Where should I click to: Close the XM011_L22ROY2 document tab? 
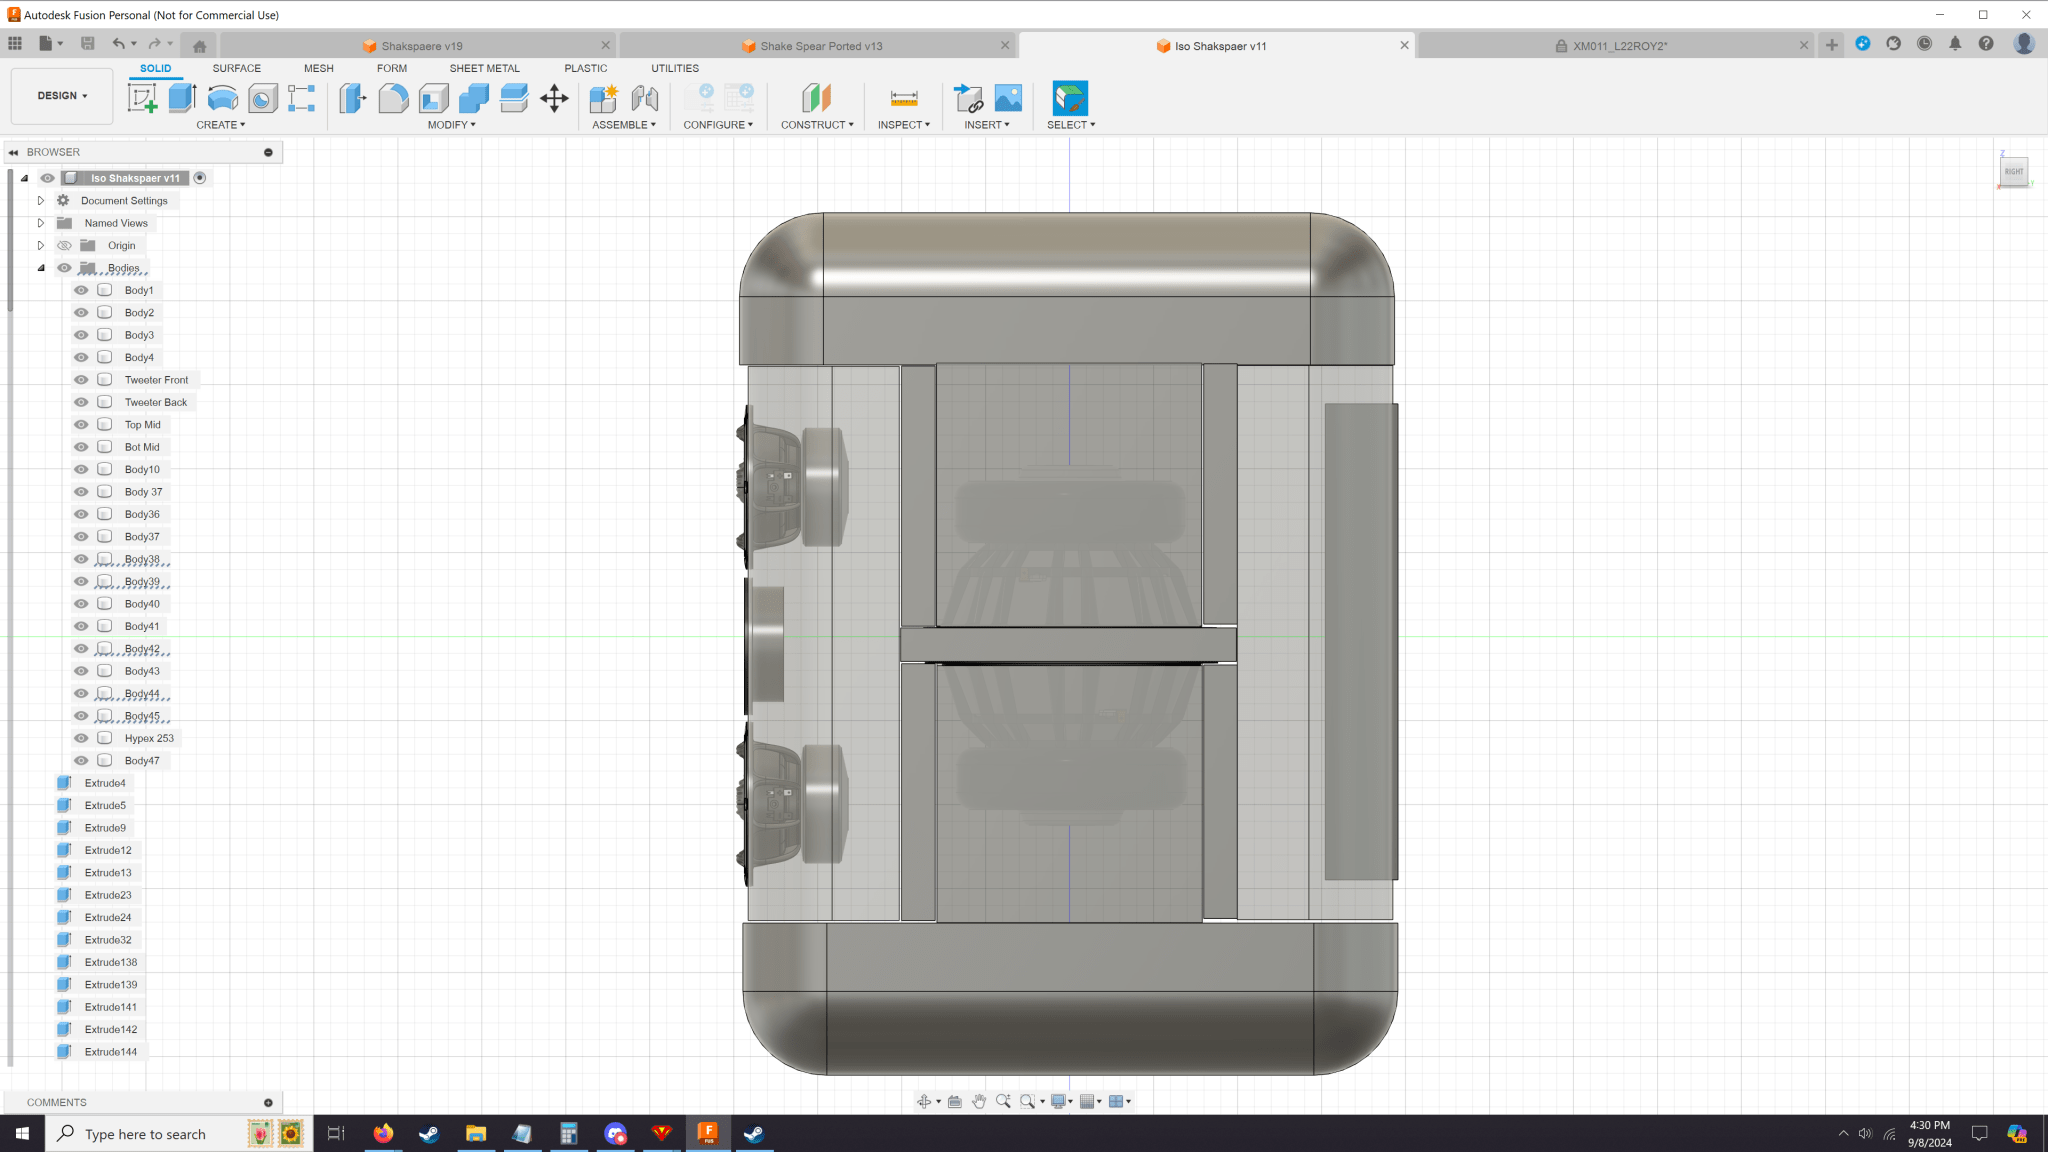point(1803,45)
